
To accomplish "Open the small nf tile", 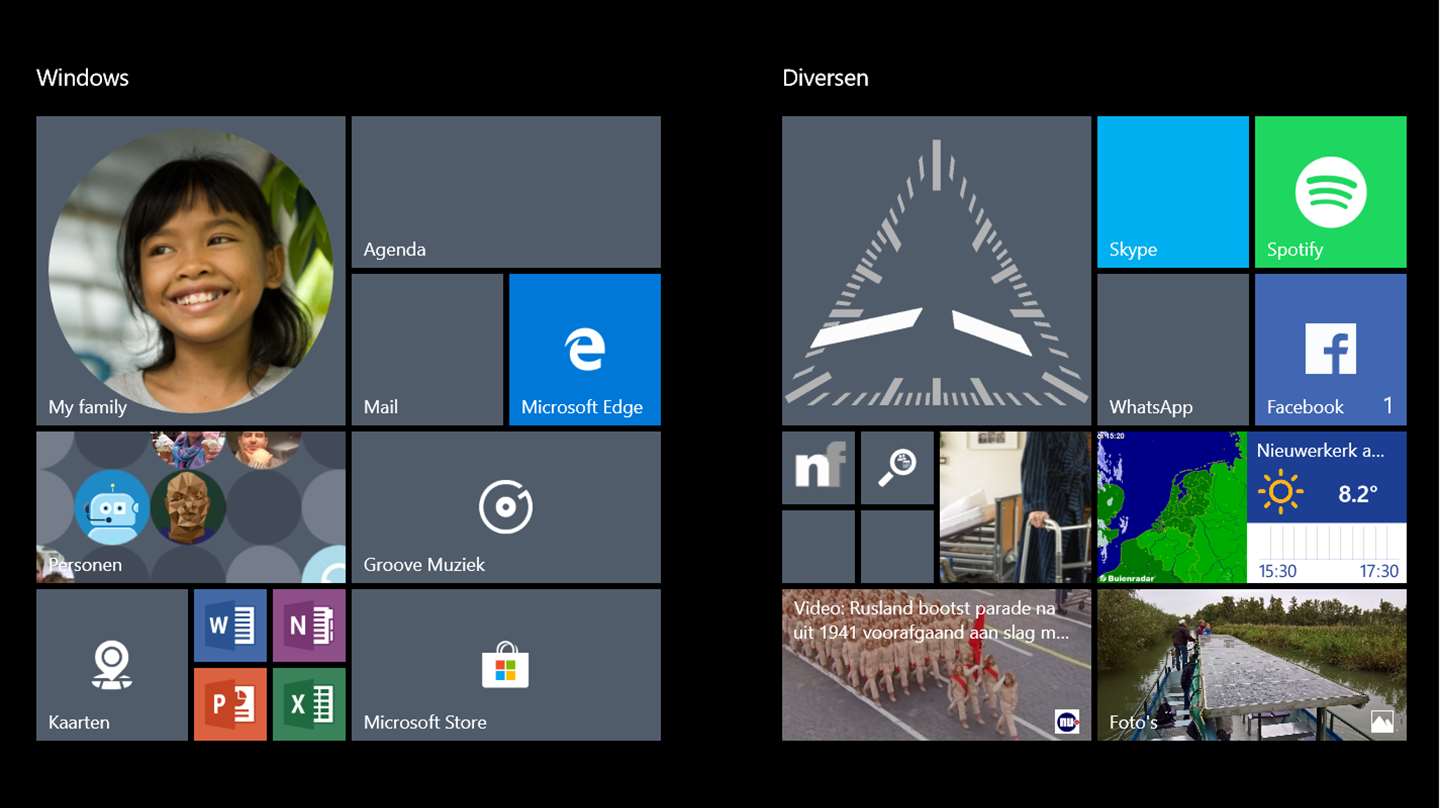I will 818,468.
